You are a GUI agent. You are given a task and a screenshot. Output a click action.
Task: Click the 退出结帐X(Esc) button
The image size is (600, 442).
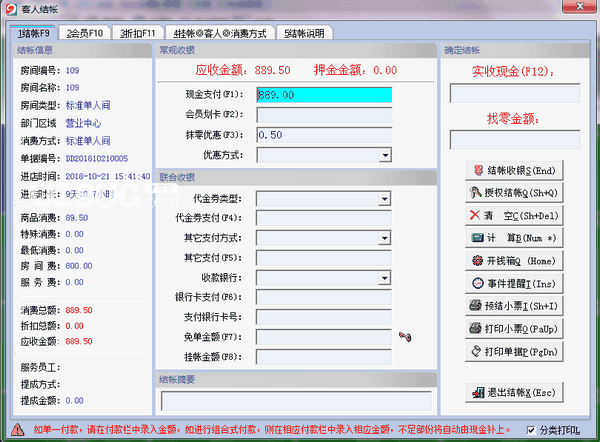pos(514,393)
